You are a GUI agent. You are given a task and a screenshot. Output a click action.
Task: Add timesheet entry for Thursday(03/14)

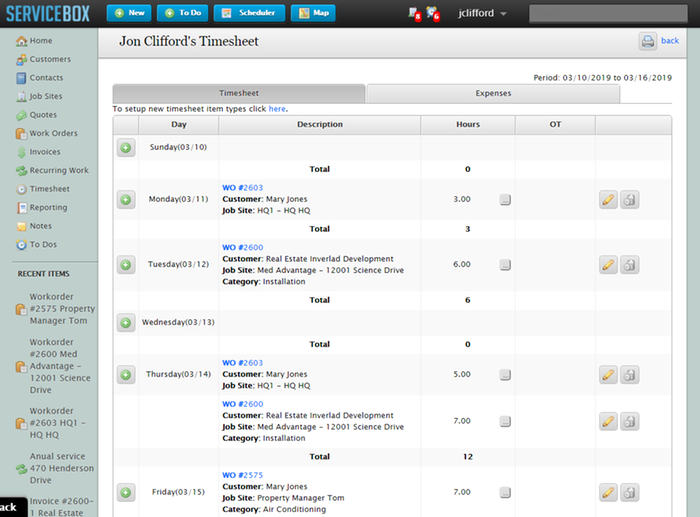pyautogui.click(x=126, y=375)
